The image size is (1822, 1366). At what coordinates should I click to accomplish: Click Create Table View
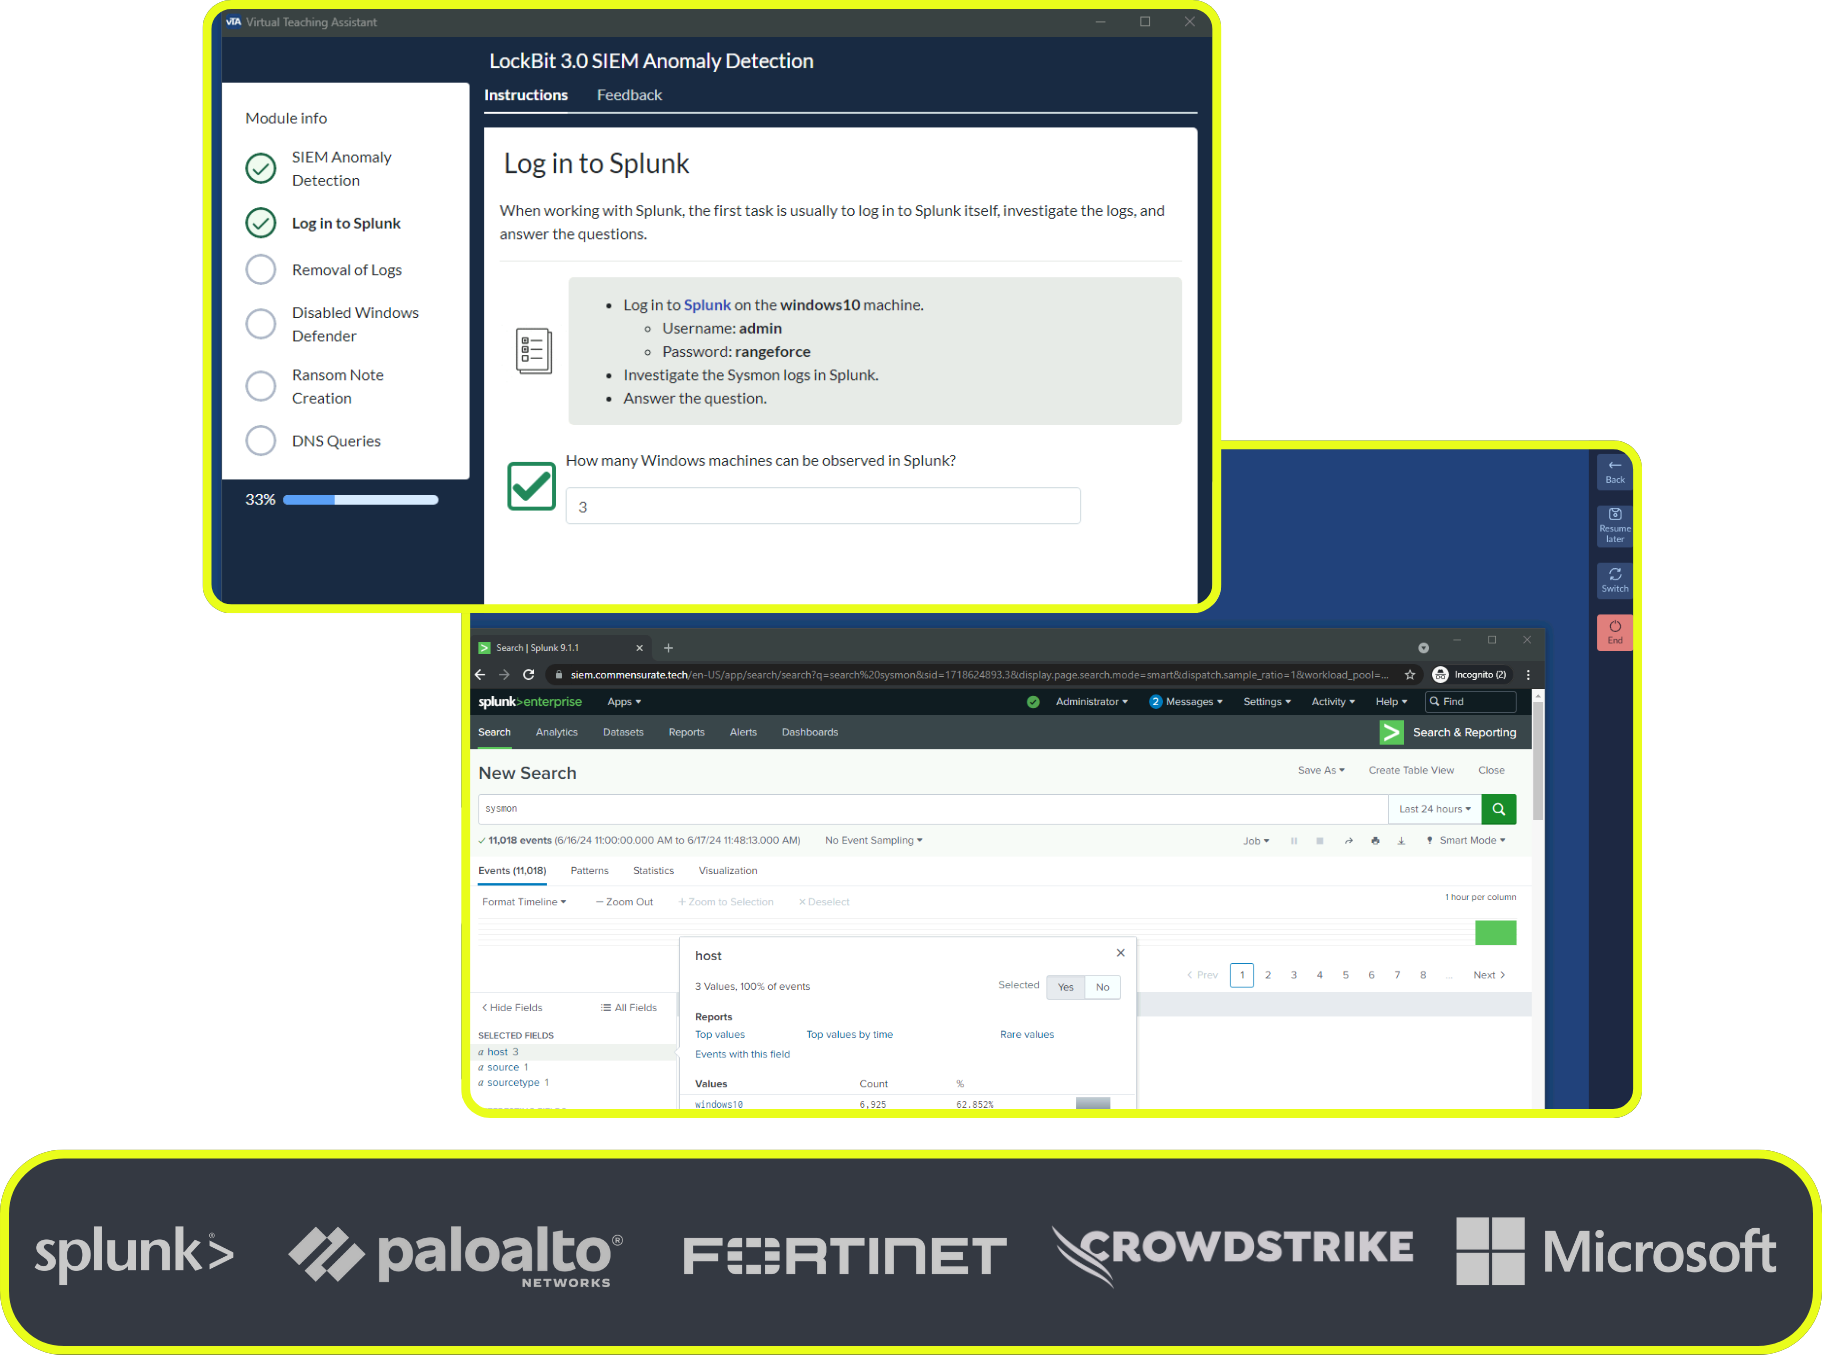point(1411,770)
